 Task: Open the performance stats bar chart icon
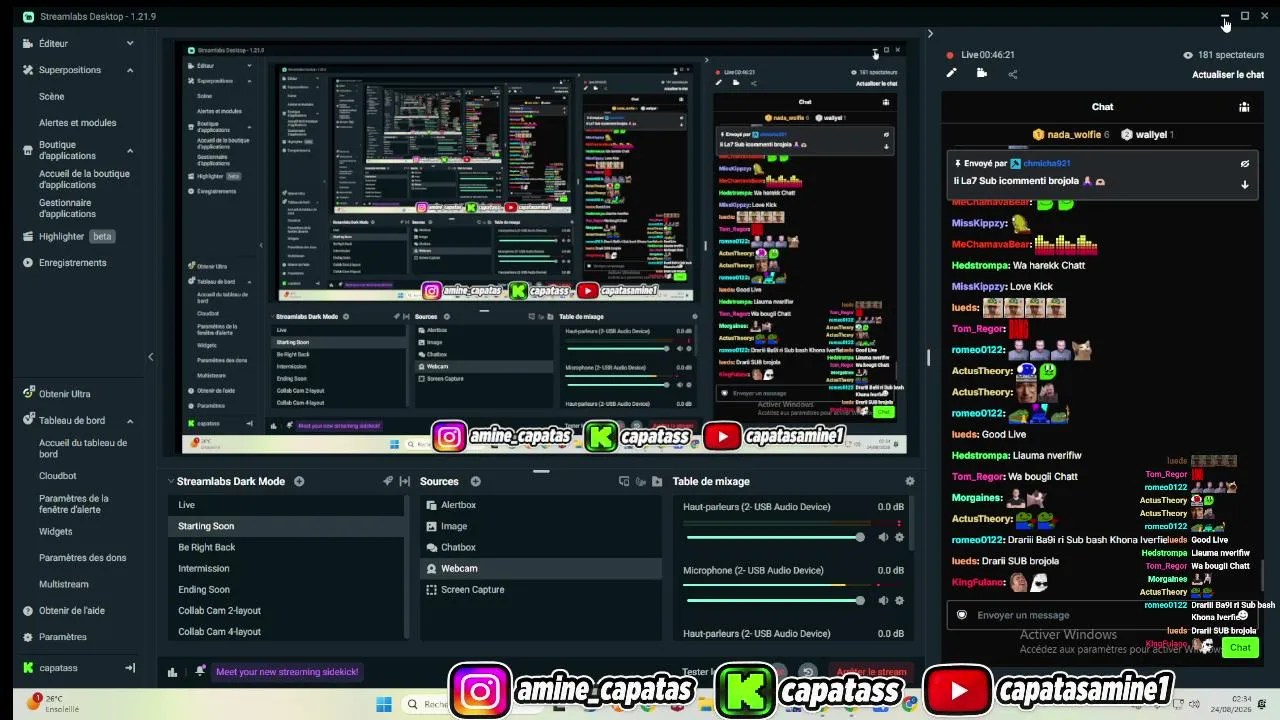172,672
